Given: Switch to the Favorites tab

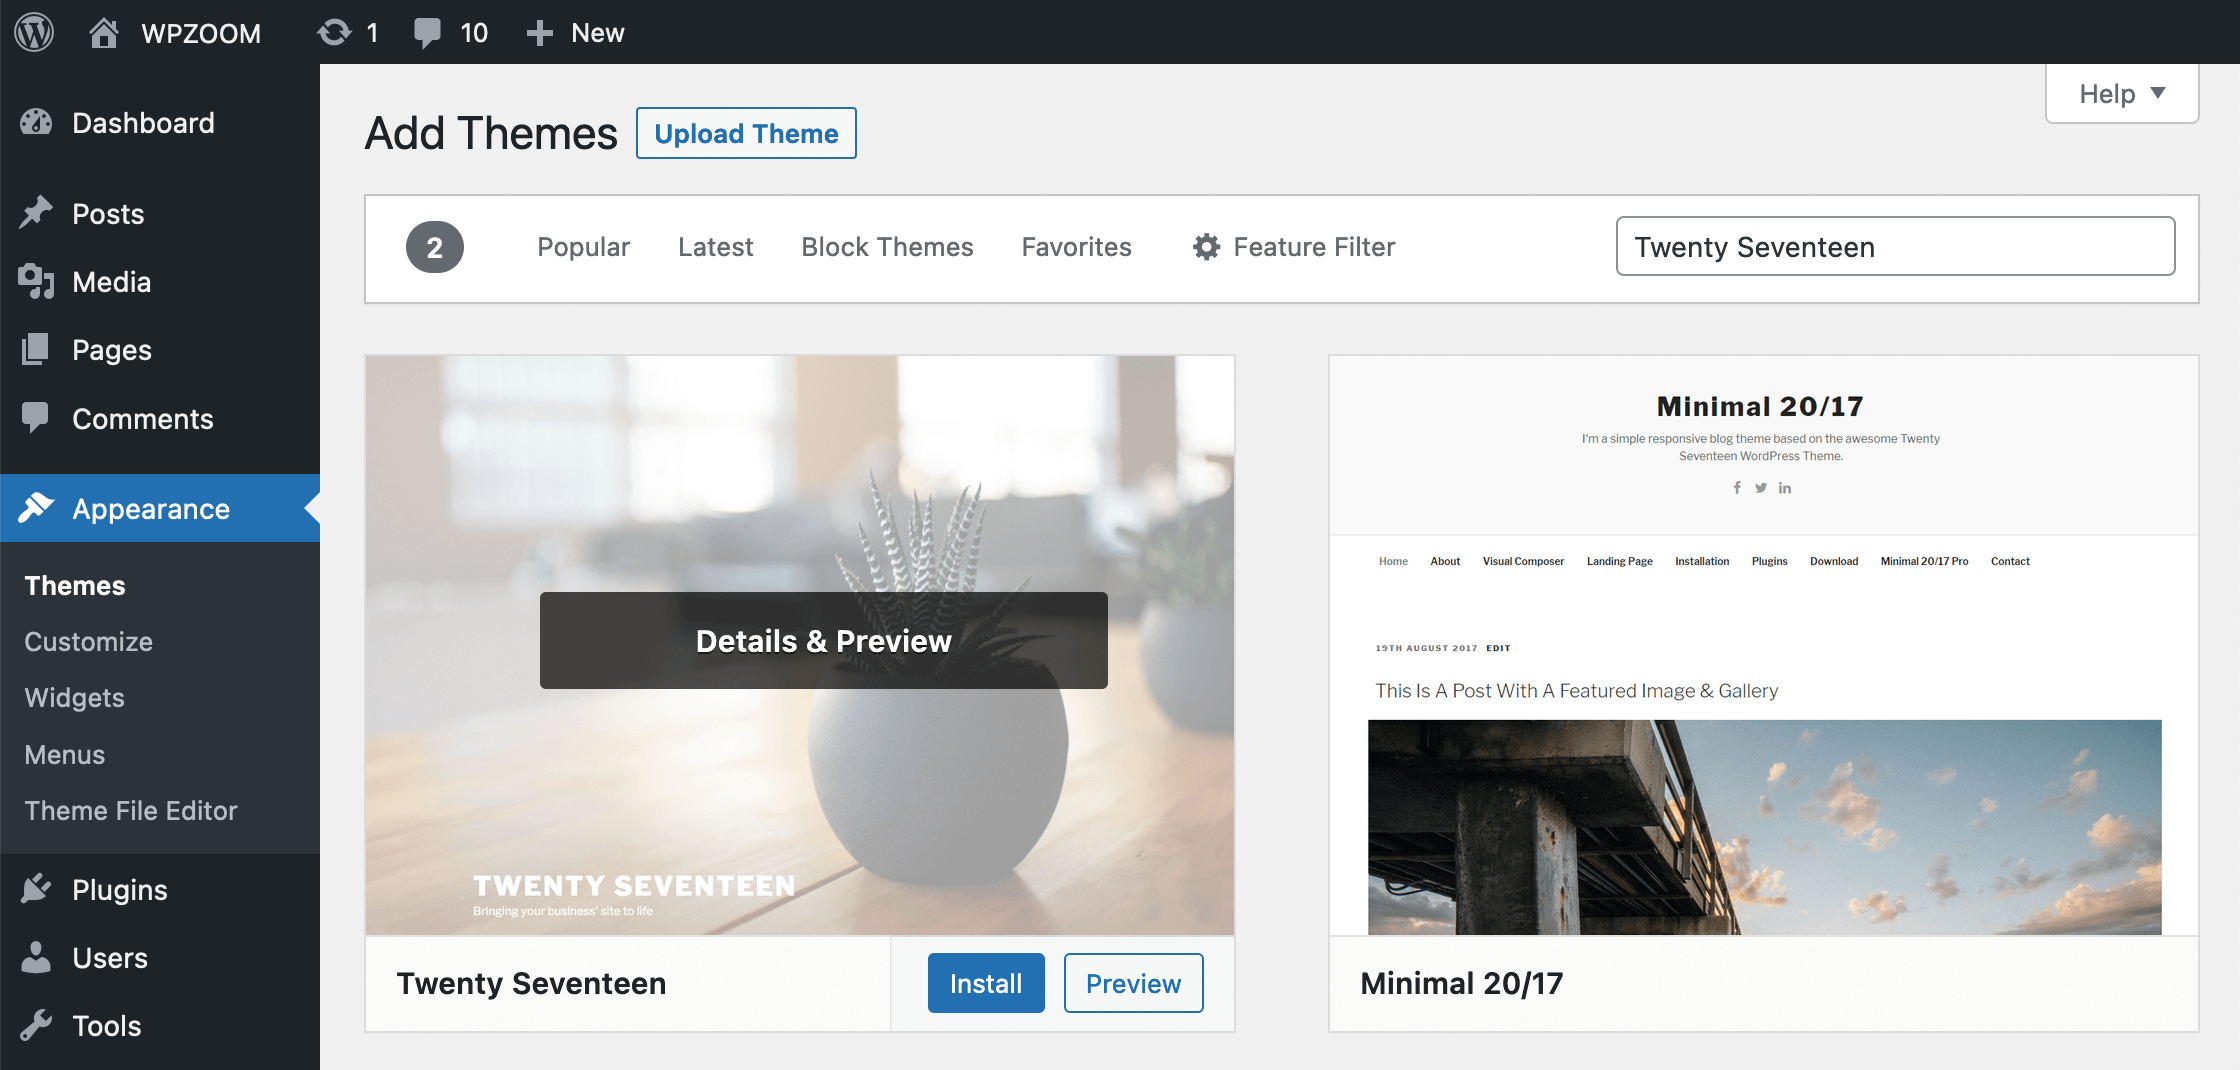Looking at the screenshot, I should point(1077,247).
